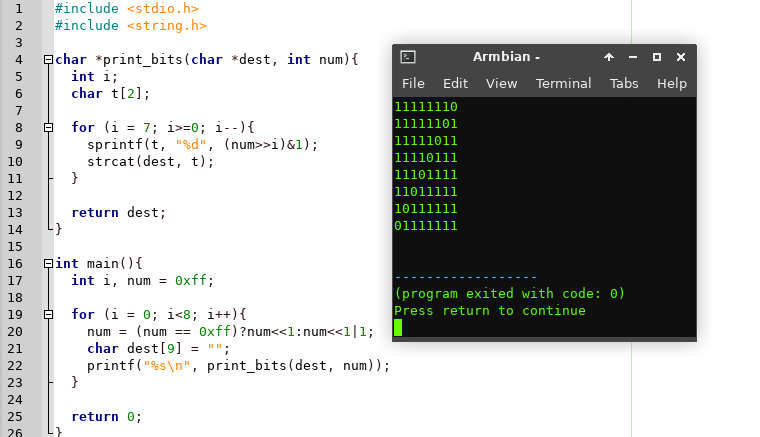
Task: Click the sprintf call on line 9
Action: [x=202, y=145]
